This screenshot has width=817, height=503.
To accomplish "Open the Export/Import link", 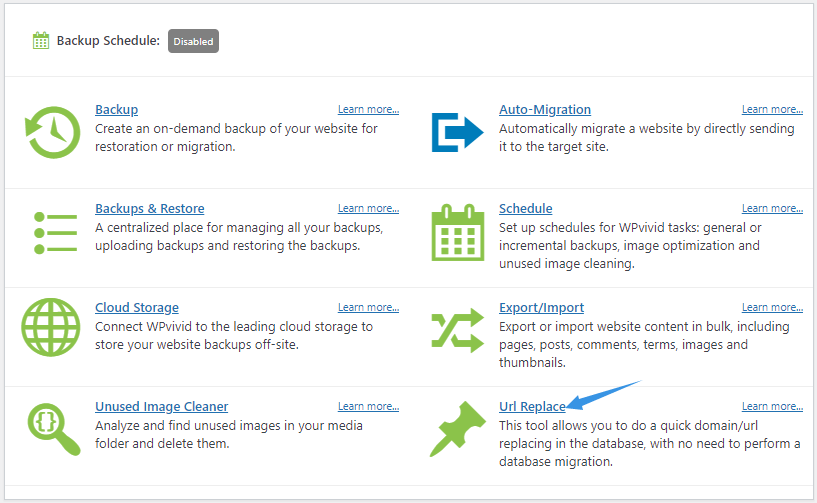I will 541,308.
